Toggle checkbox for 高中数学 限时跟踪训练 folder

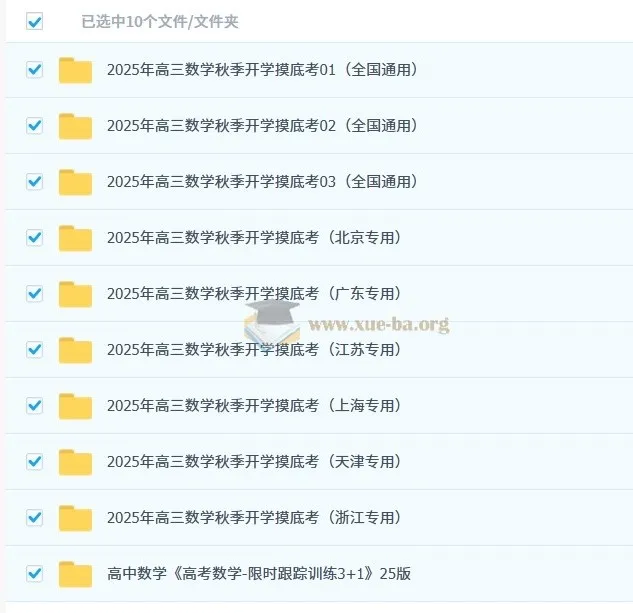click(34, 573)
